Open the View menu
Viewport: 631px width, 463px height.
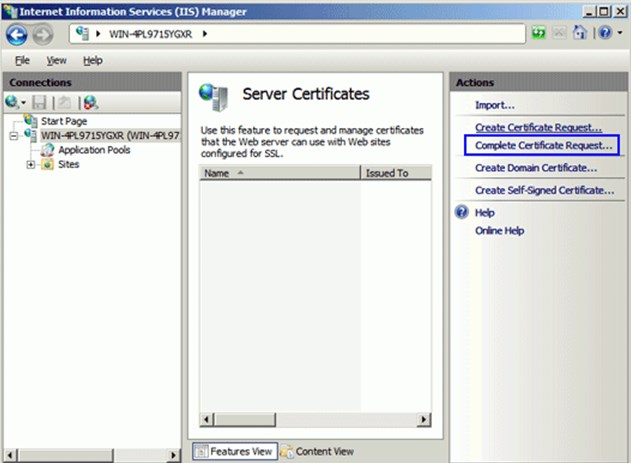click(56, 60)
